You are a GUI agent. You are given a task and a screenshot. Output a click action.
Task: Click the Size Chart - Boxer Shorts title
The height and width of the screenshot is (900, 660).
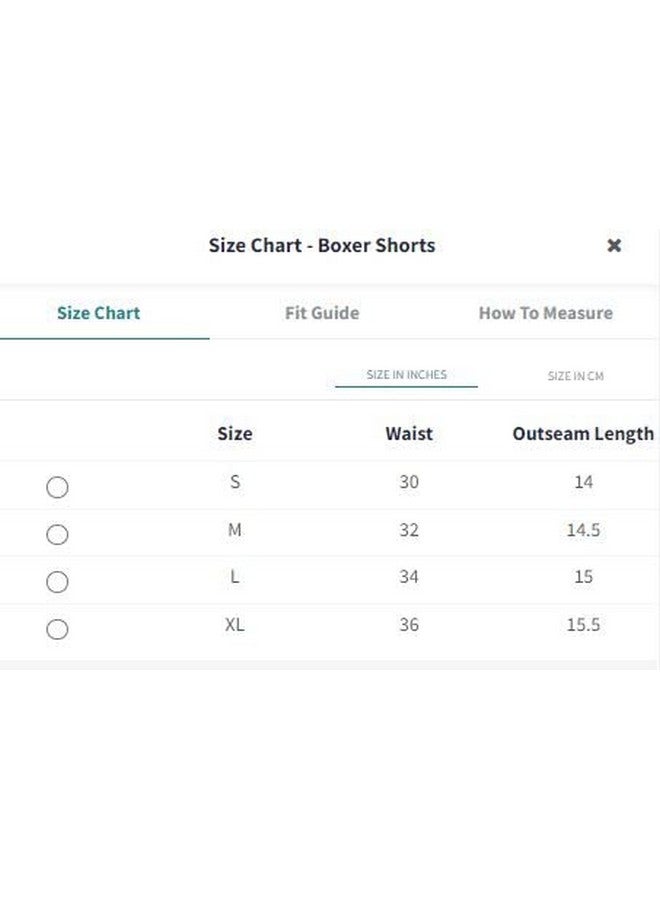(x=321, y=245)
